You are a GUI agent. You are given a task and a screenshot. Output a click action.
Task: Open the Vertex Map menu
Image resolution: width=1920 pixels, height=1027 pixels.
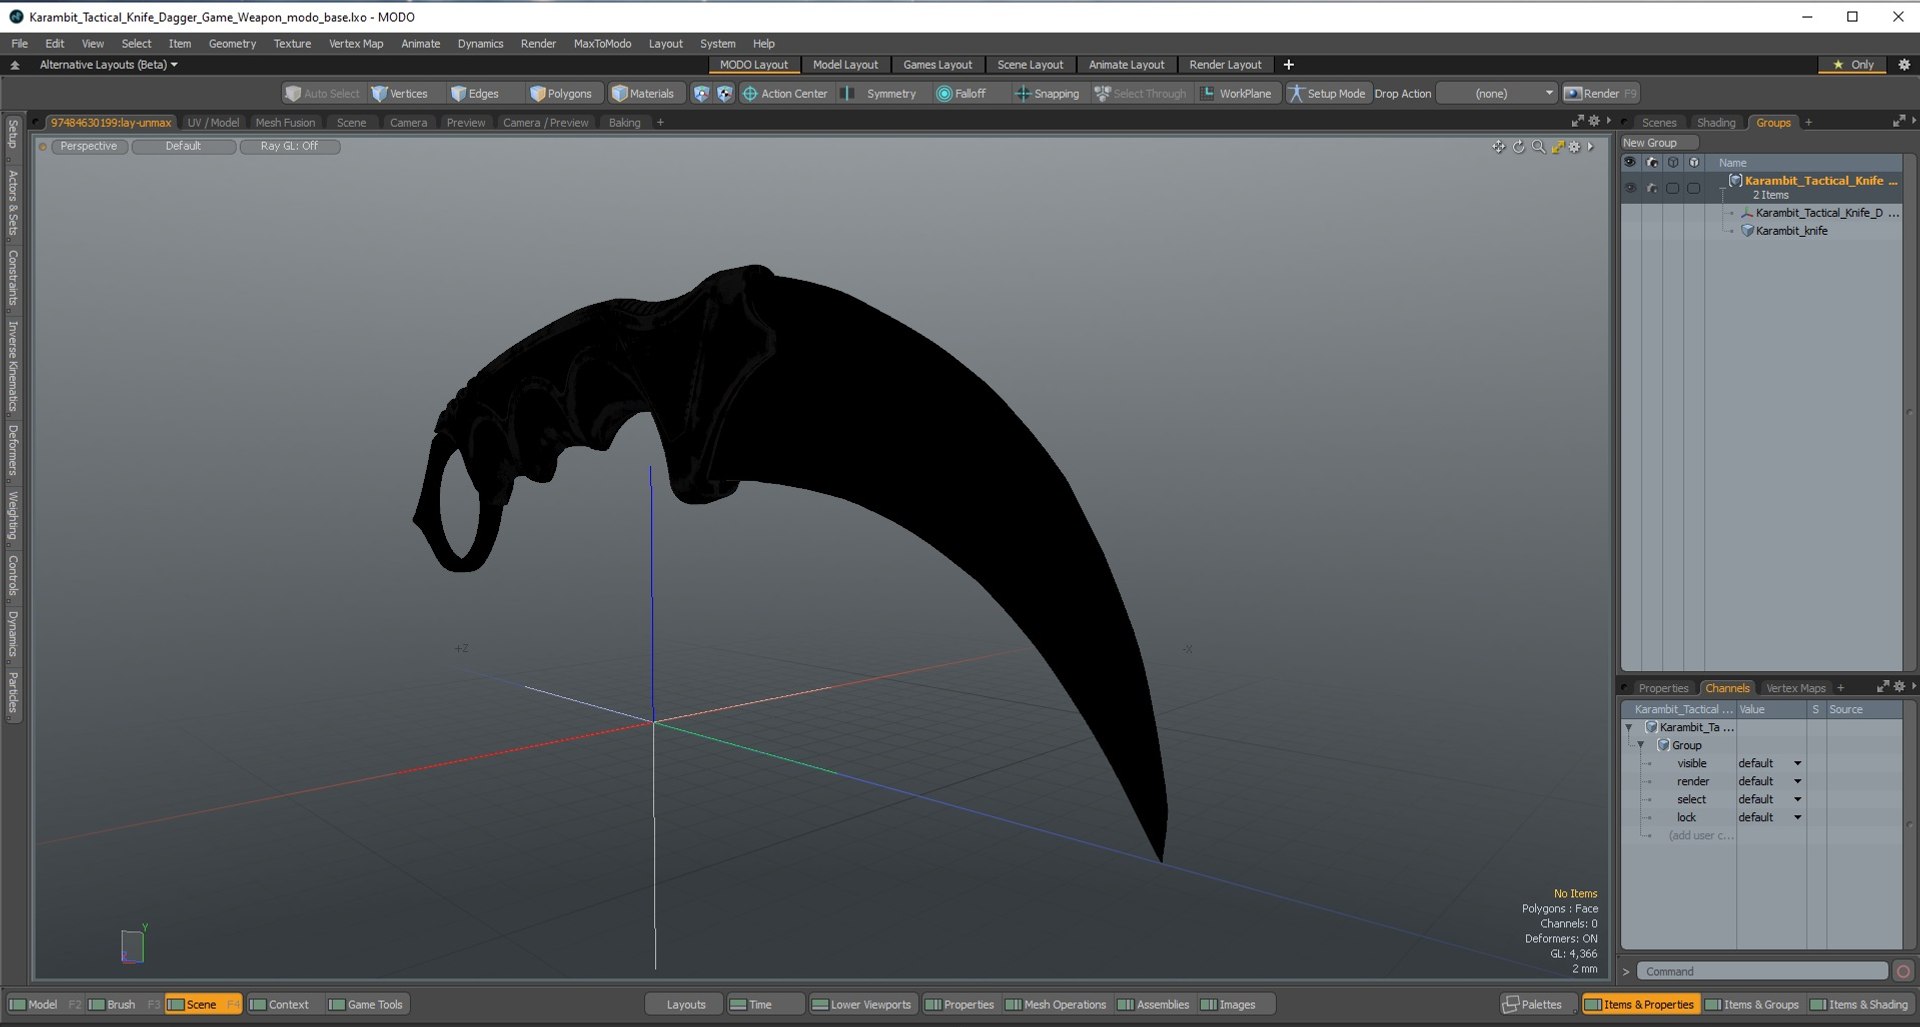[356, 43]
